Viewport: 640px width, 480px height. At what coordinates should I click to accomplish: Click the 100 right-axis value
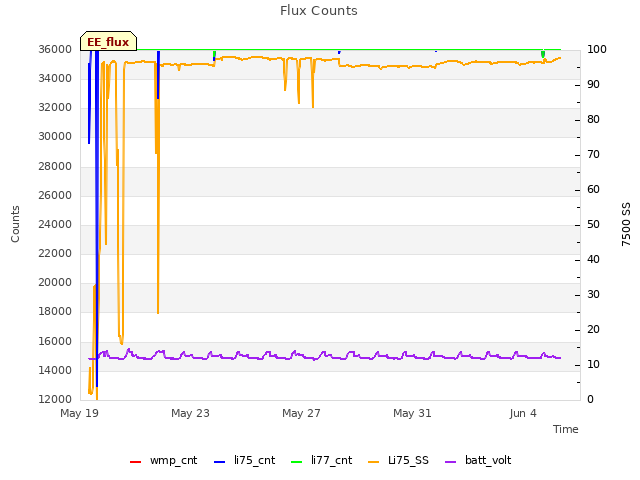(x=597, y=49)
